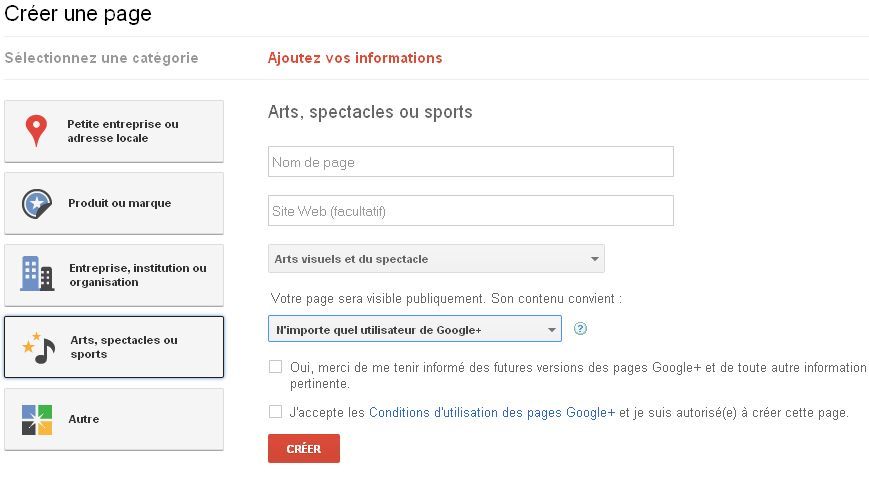Click the blue buildings organisation icon

pos(37,274)
